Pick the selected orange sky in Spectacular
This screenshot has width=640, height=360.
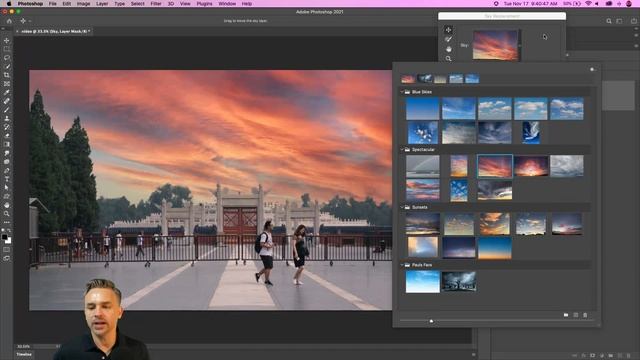coord(494,166)
